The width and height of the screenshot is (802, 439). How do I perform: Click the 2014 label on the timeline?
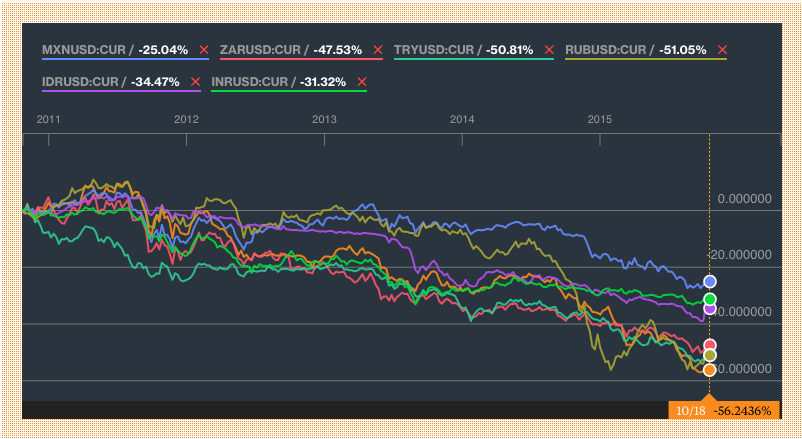click(x=461, y=119)
